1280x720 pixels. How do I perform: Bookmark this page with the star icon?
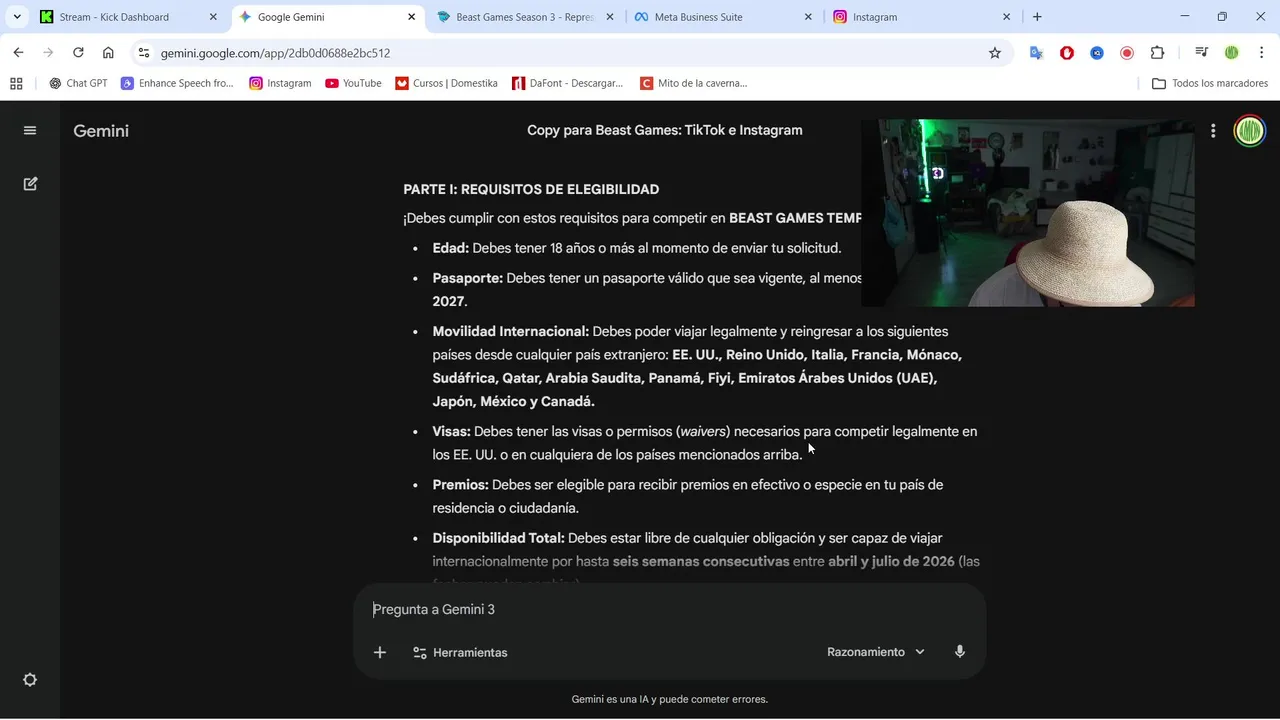(x=995, y=53)
